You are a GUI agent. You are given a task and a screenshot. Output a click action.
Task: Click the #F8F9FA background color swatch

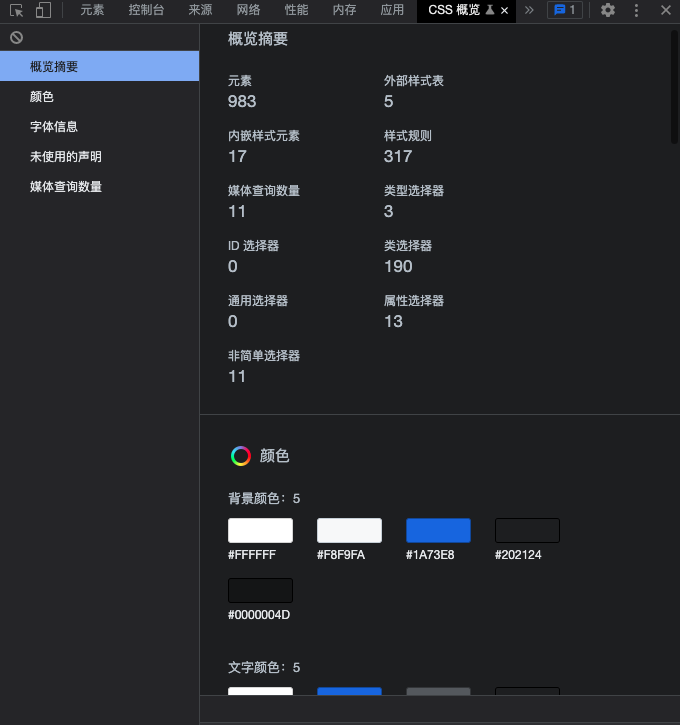349,530
